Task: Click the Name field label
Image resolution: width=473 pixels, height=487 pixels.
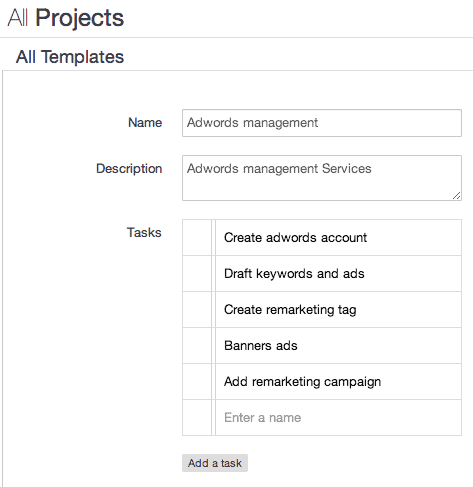Action: [145, 123]
